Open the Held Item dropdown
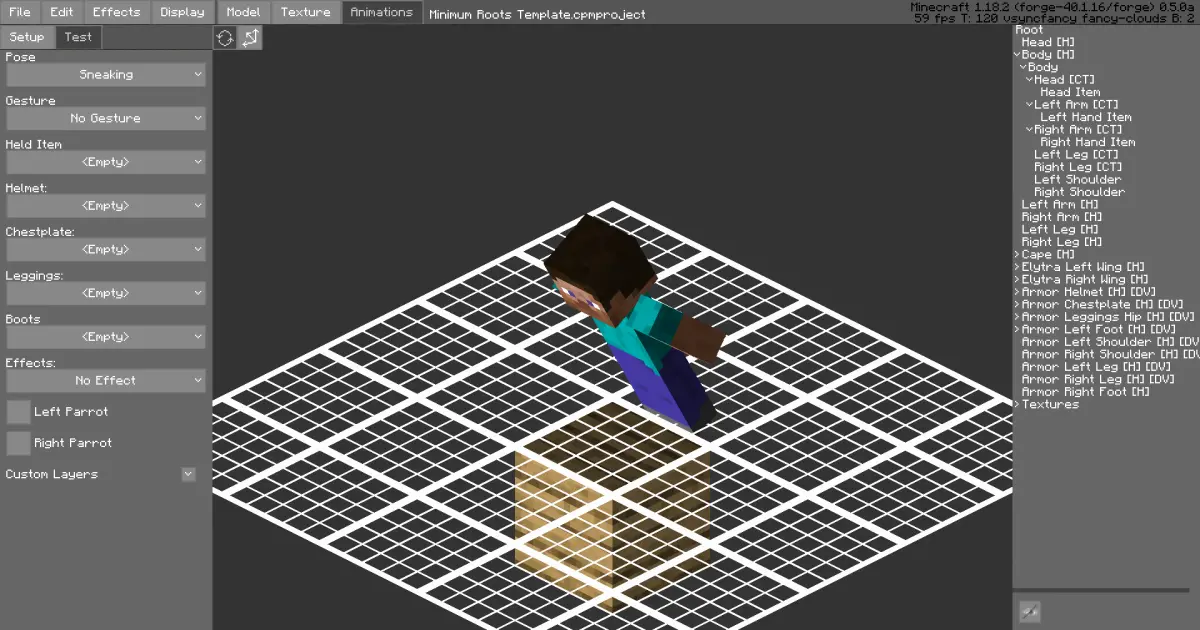Screen dimensions: 1200x630 coord(106,162)
